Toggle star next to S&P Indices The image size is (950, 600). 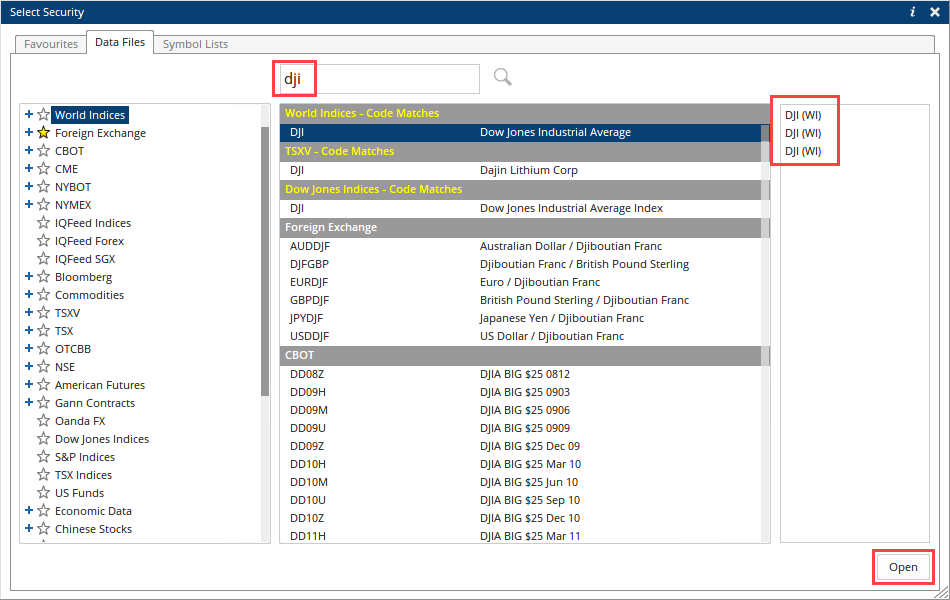click(x=44, y=456)
